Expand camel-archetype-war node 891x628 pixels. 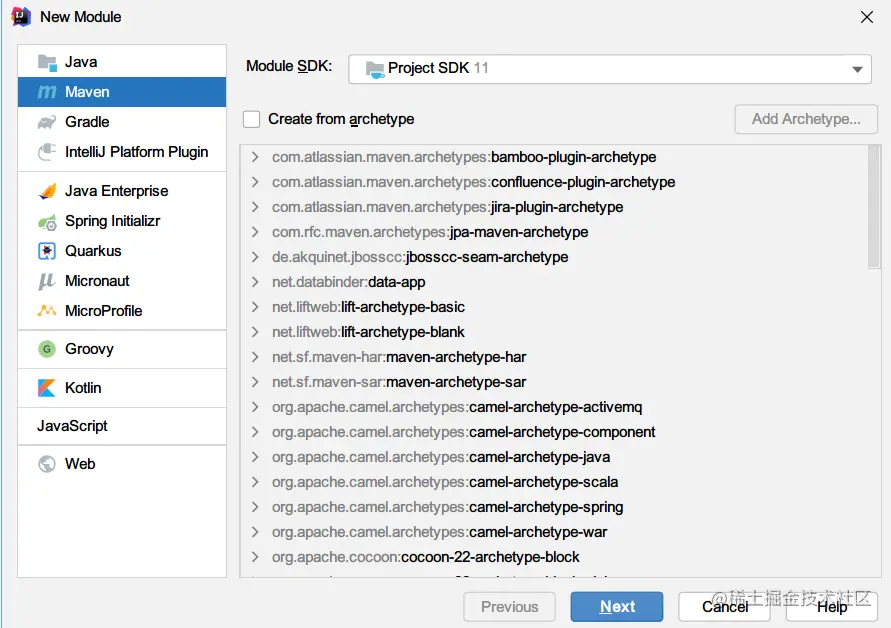point(255,532)
